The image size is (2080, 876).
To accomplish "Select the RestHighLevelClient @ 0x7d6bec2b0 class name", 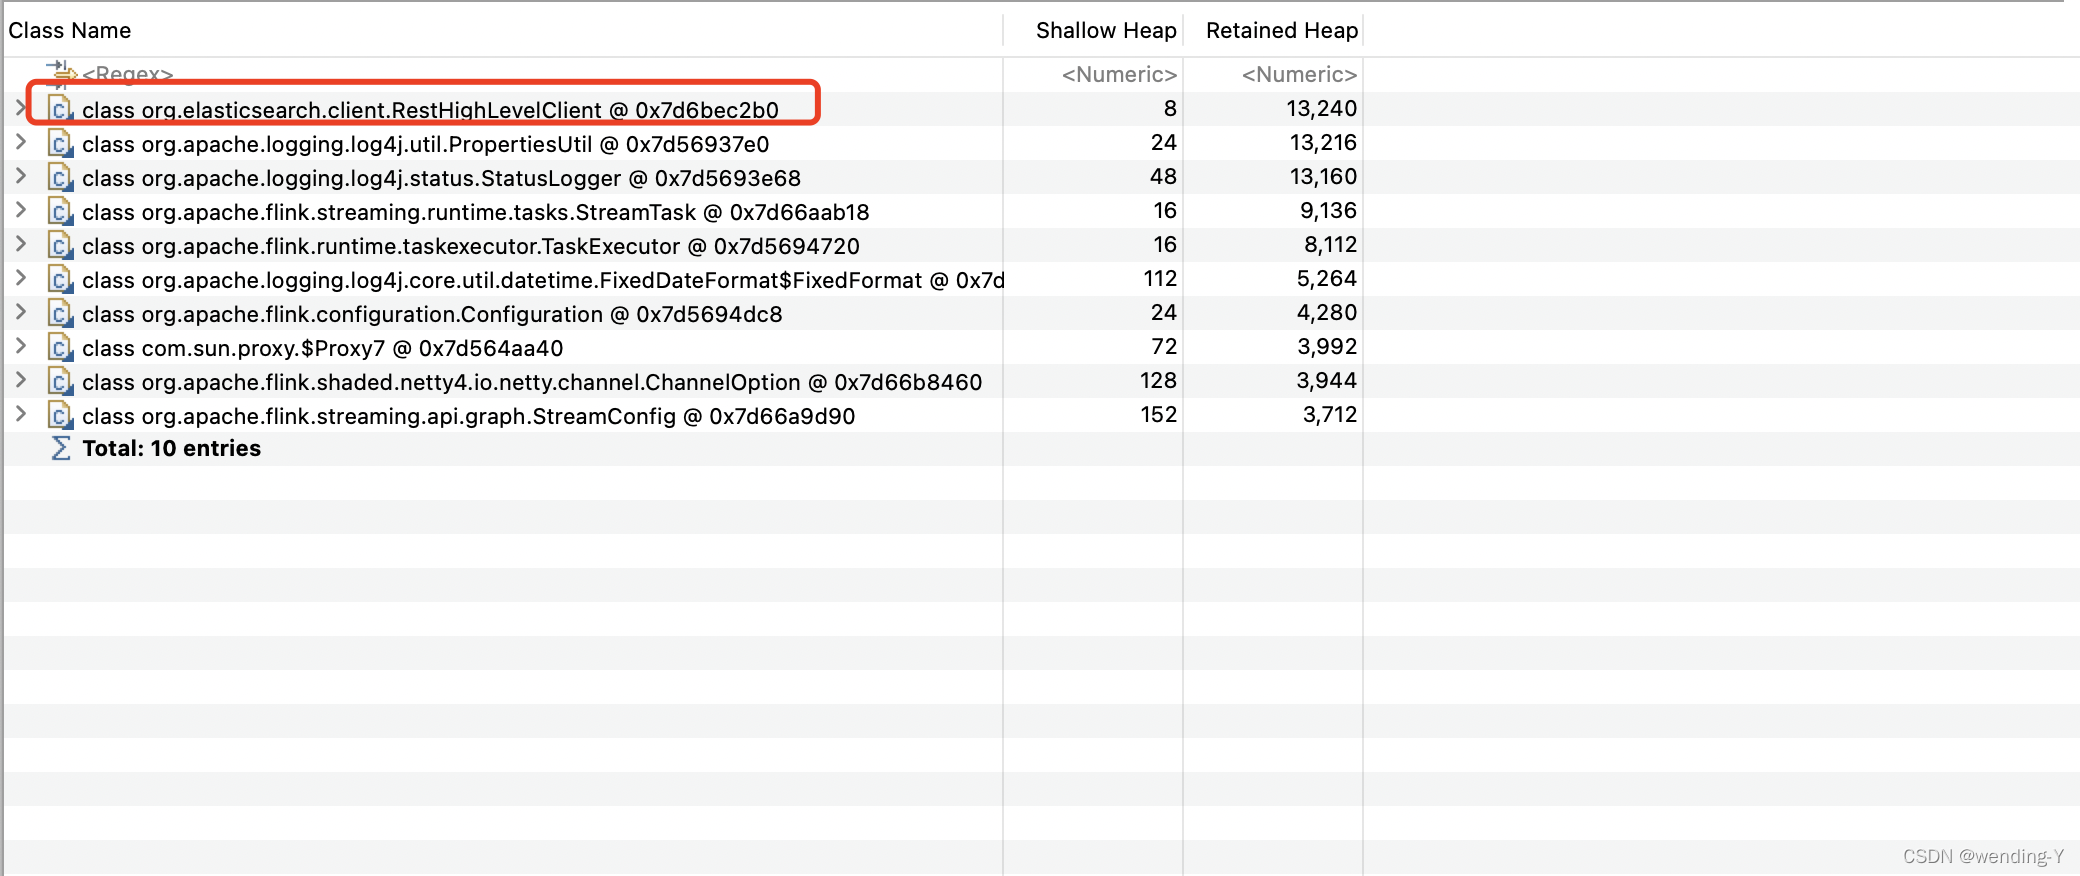I will (430, 110).
